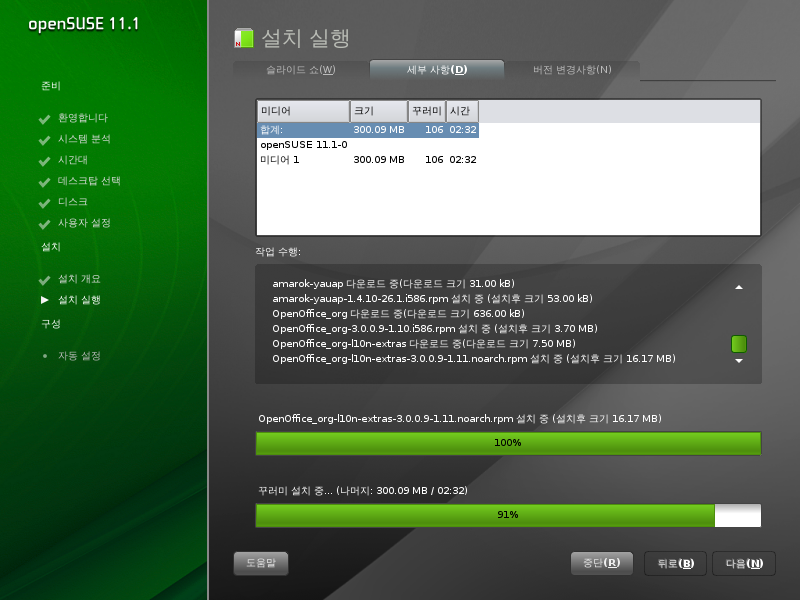Go back with the 뒤로(B) button
Viewport: 800px width, 600px height.
[x=676, y=563]
